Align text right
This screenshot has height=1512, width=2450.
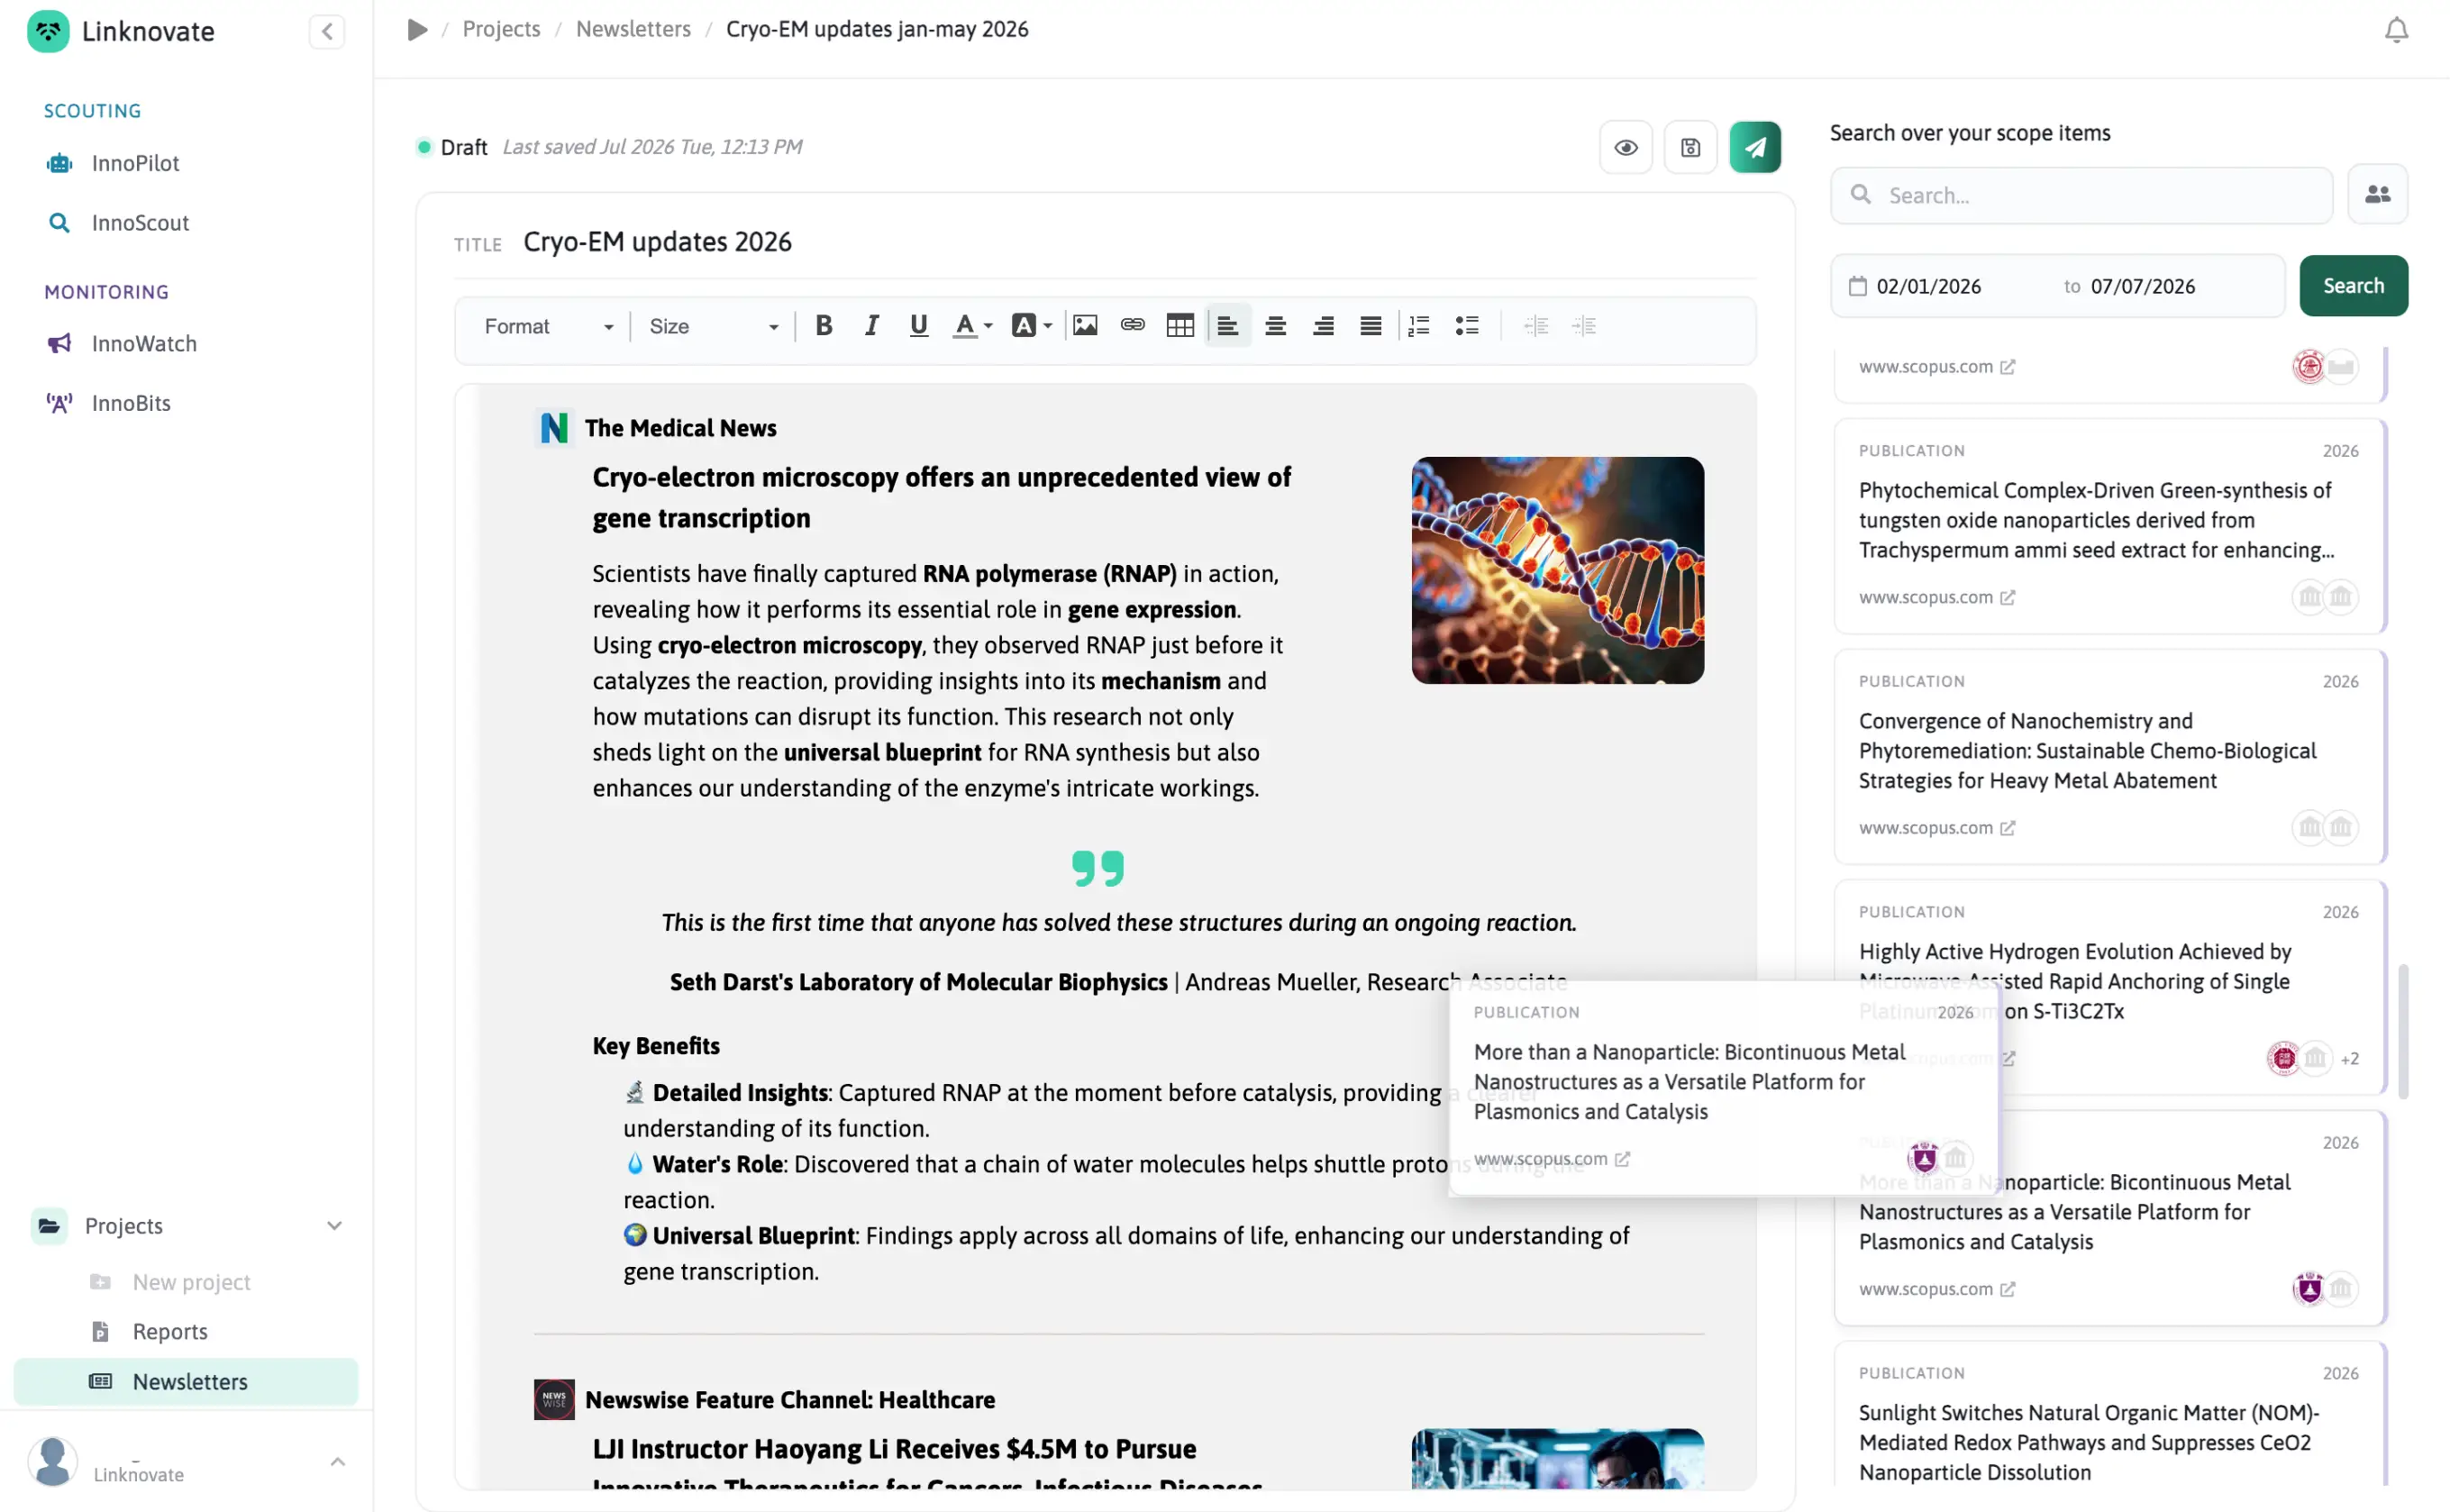1323,326
